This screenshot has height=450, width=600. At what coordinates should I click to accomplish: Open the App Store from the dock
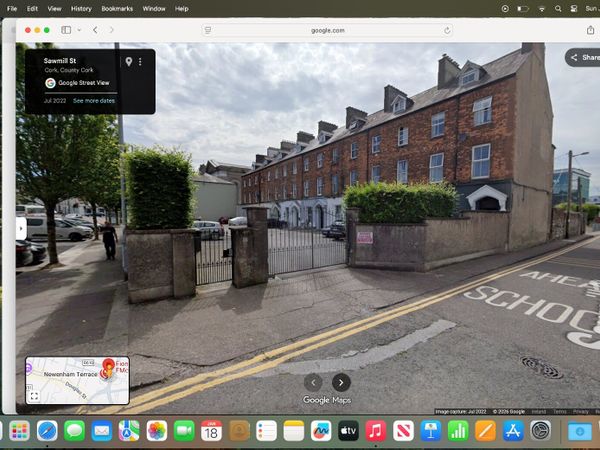click(x=513, y=431)
